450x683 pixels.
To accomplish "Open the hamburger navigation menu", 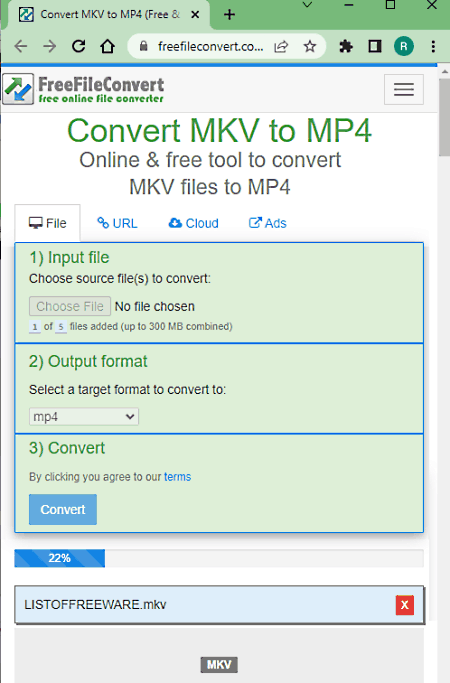I will coord(404,89).
